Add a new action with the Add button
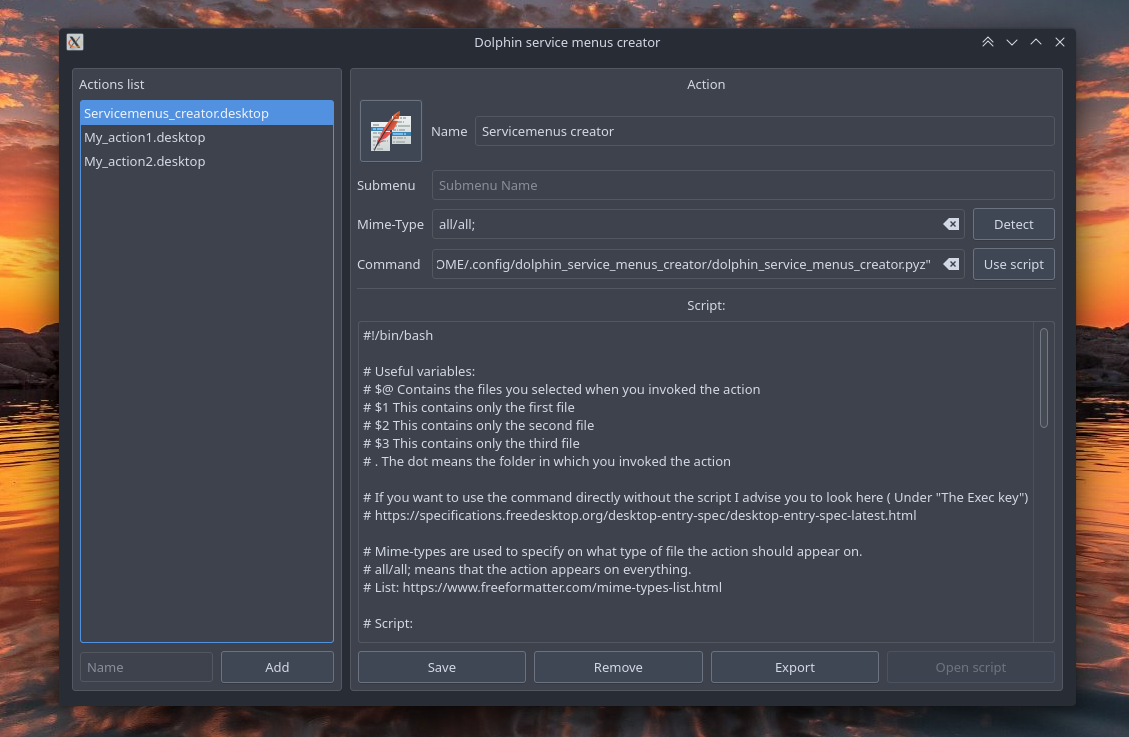Viewport: 1129px width, 737px height. click(277, 667)
